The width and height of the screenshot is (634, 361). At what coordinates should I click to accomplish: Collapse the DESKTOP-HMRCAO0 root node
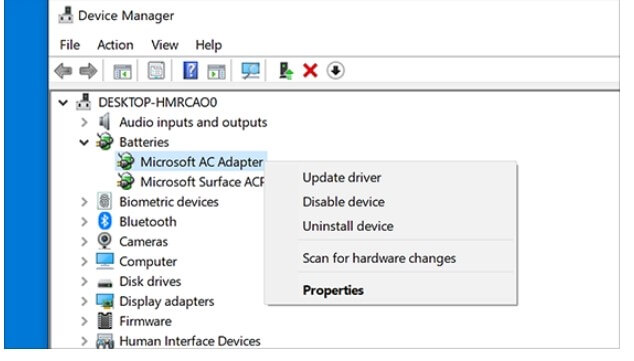coord(63,102)
